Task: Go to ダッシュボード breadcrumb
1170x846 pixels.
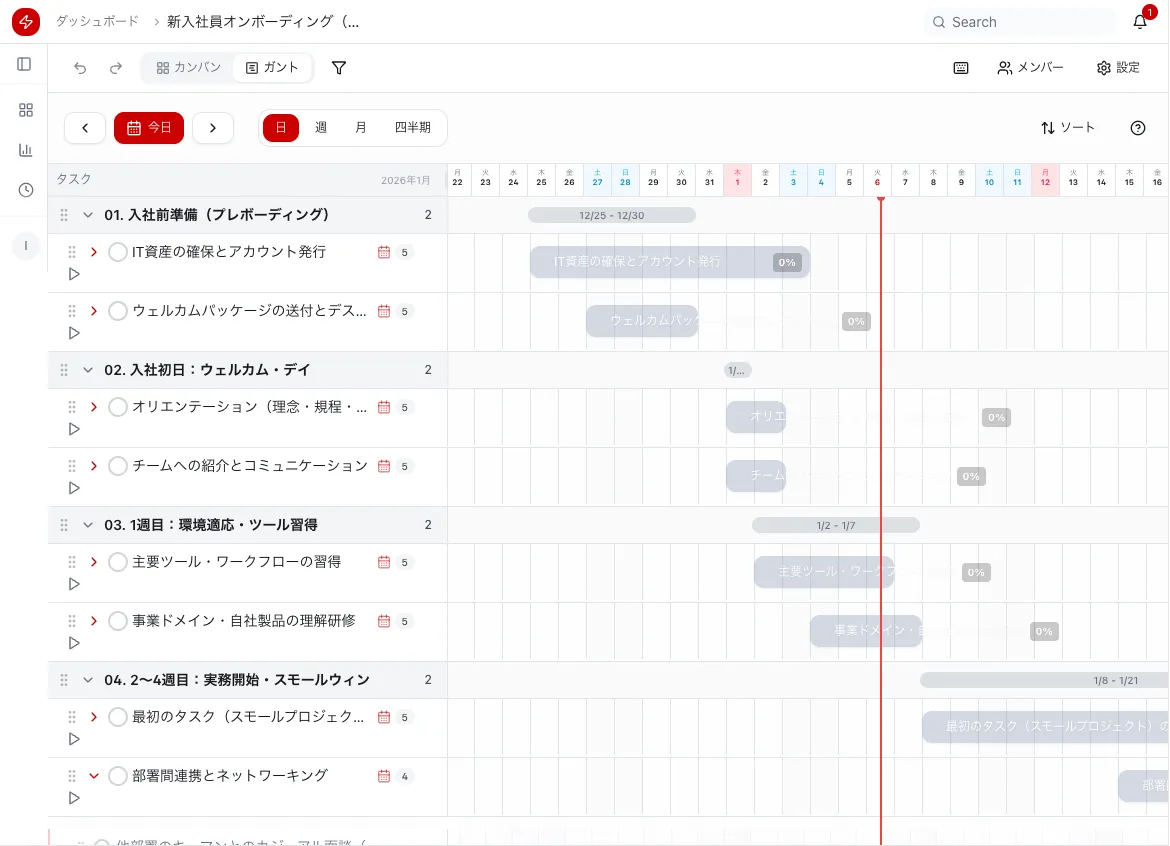Action: [x=97, y=22]
